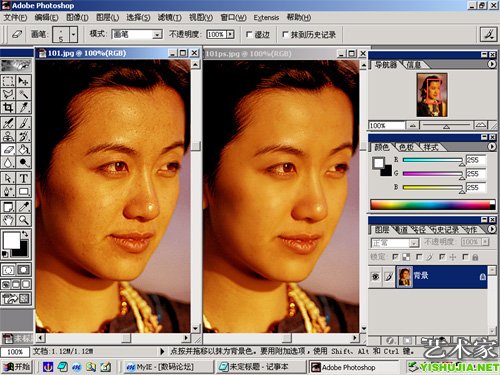Select the Zoom magnifier tool
The width and height of the screenshot is (500, 375).
tap(23, 220)
